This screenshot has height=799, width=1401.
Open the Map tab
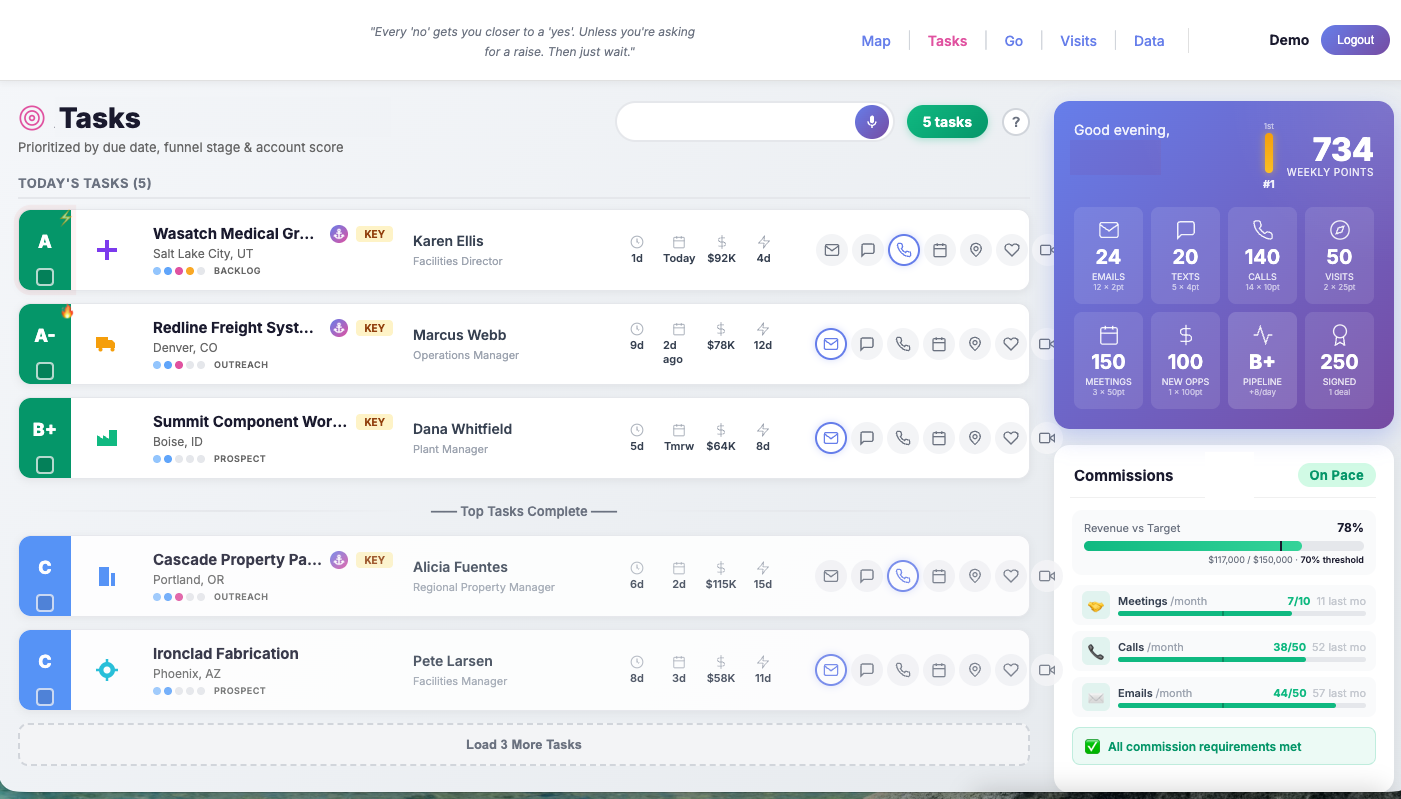point(876,41)
